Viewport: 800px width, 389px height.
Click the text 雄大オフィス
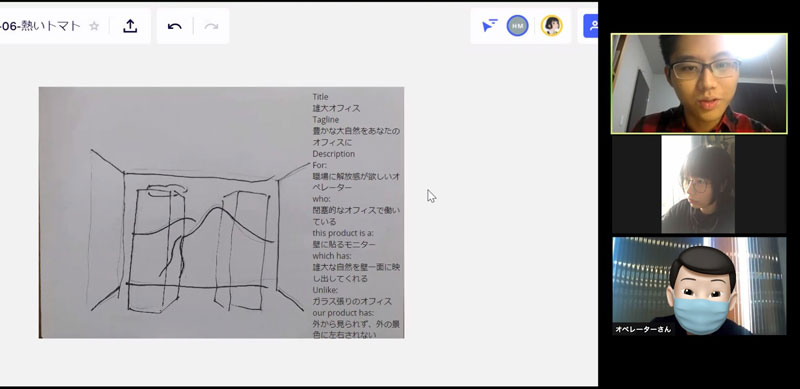[x=336, y=108]
